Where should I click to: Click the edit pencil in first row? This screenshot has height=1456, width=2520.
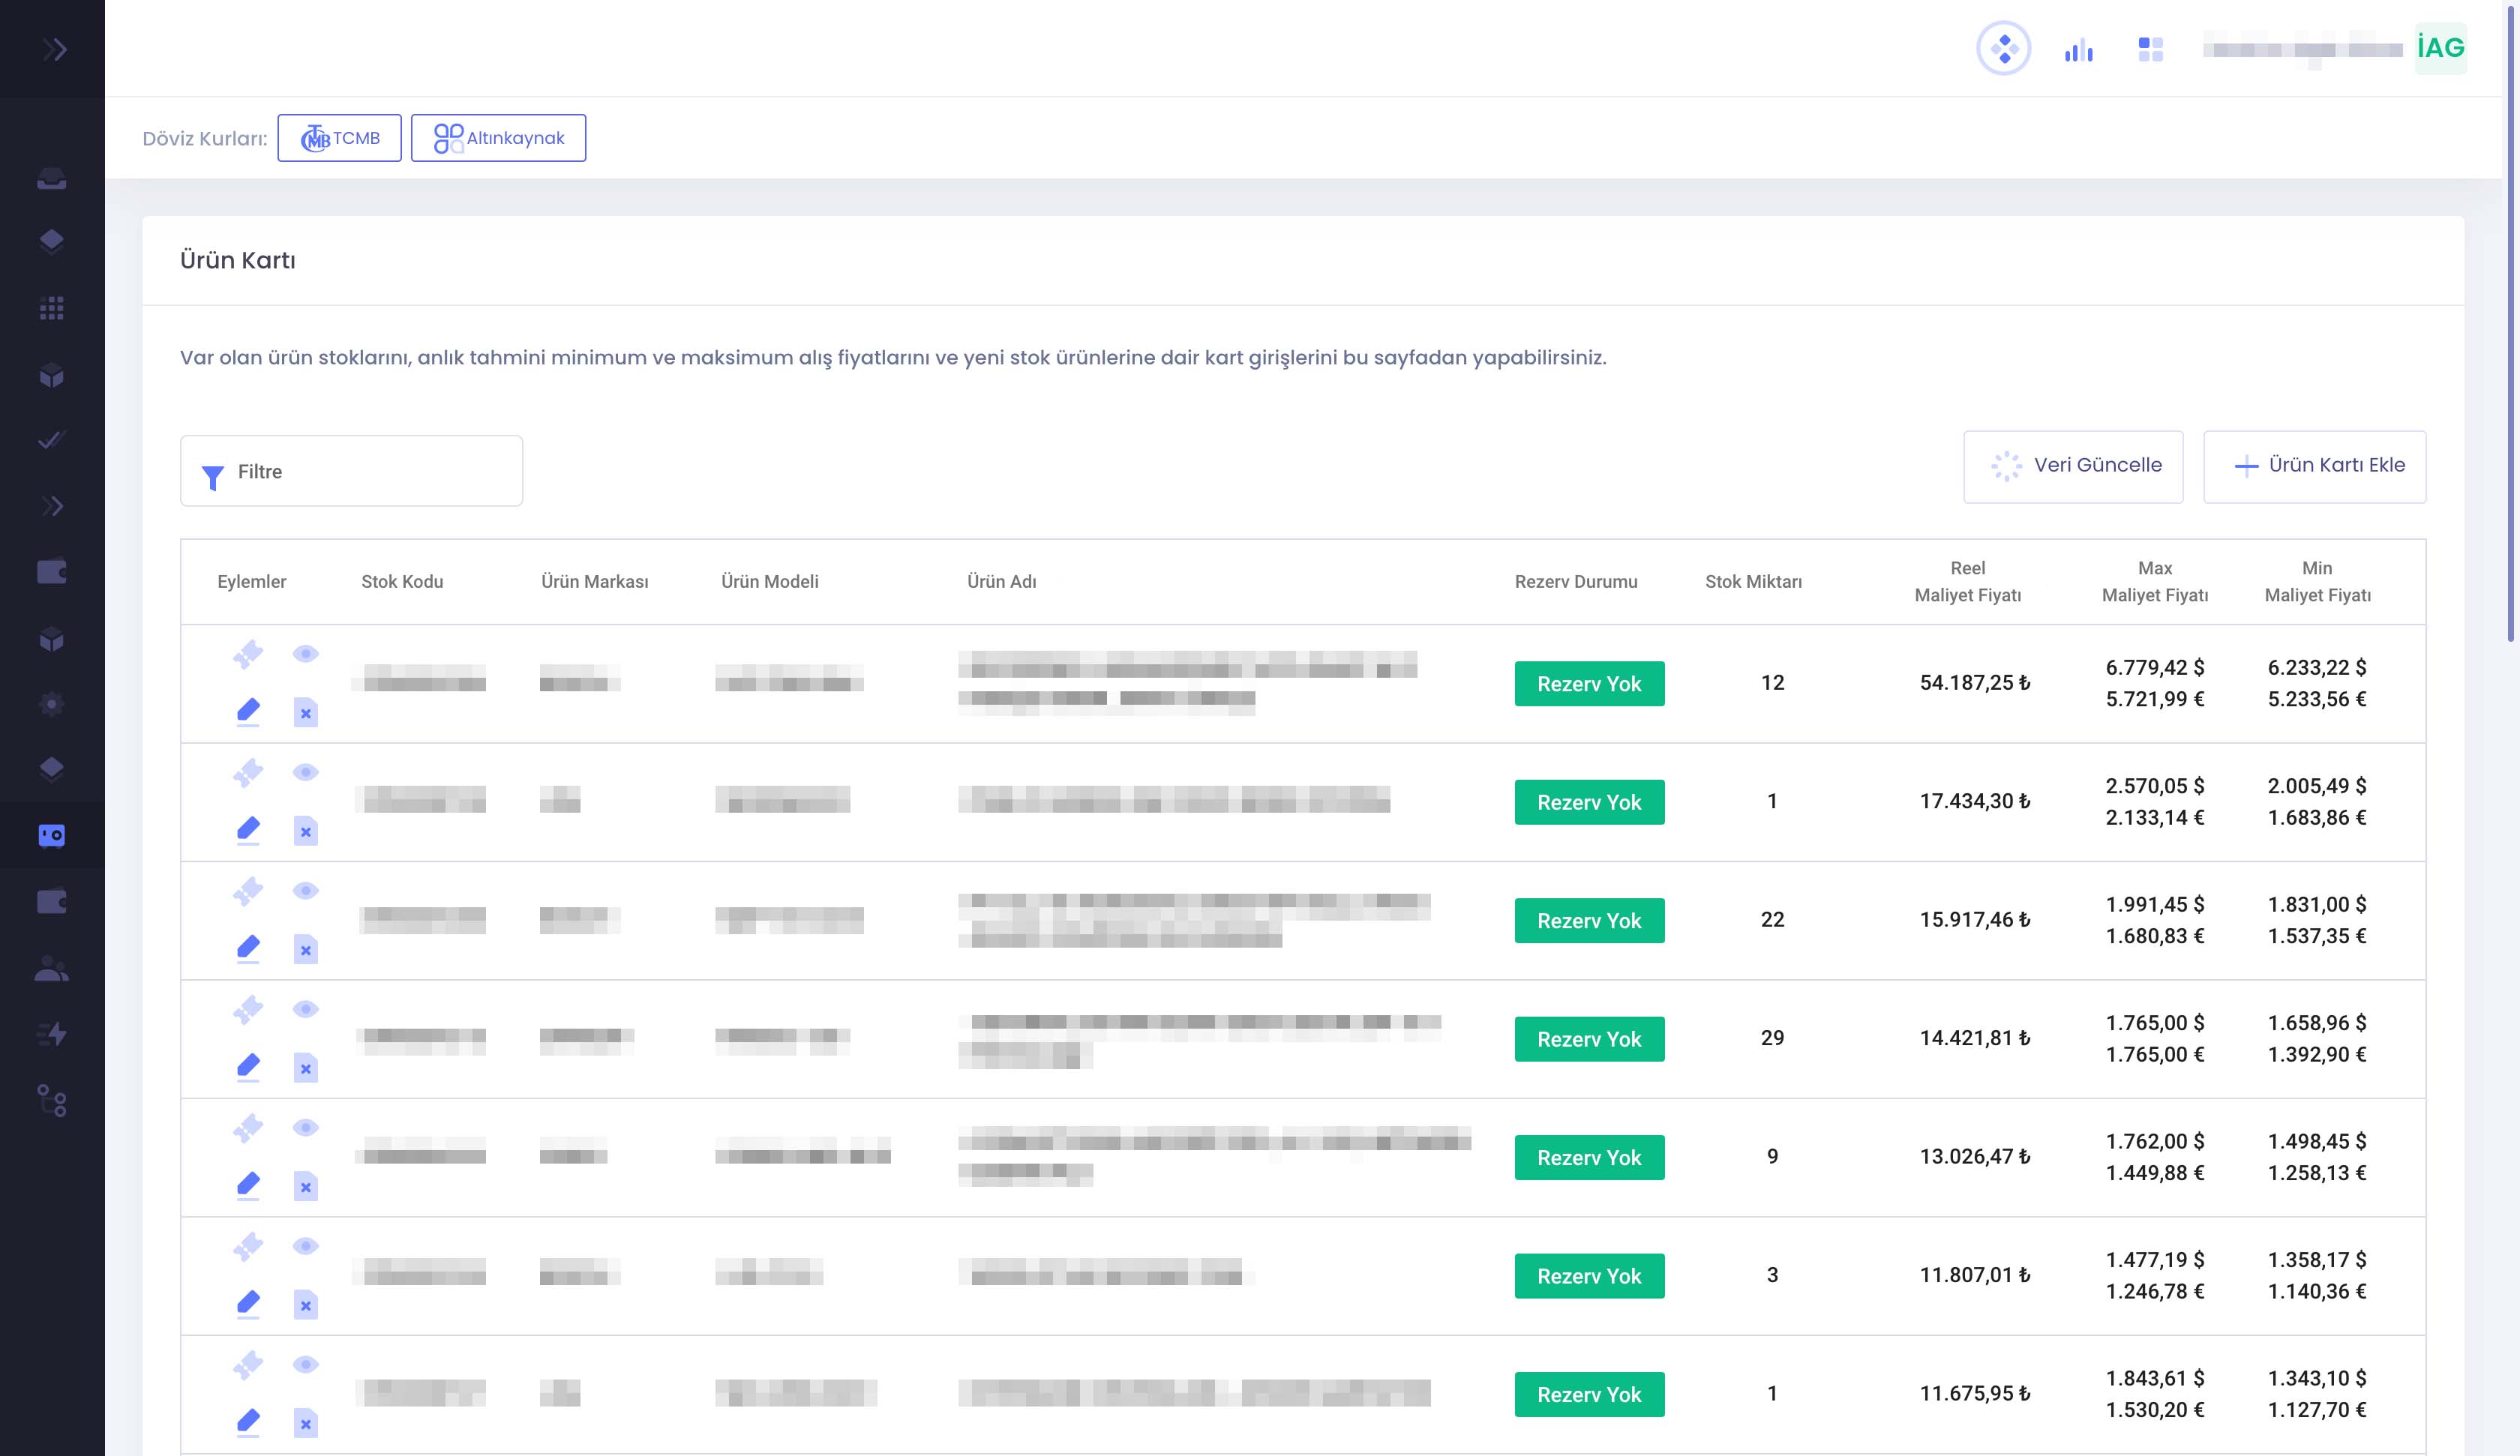pos(248,711)
